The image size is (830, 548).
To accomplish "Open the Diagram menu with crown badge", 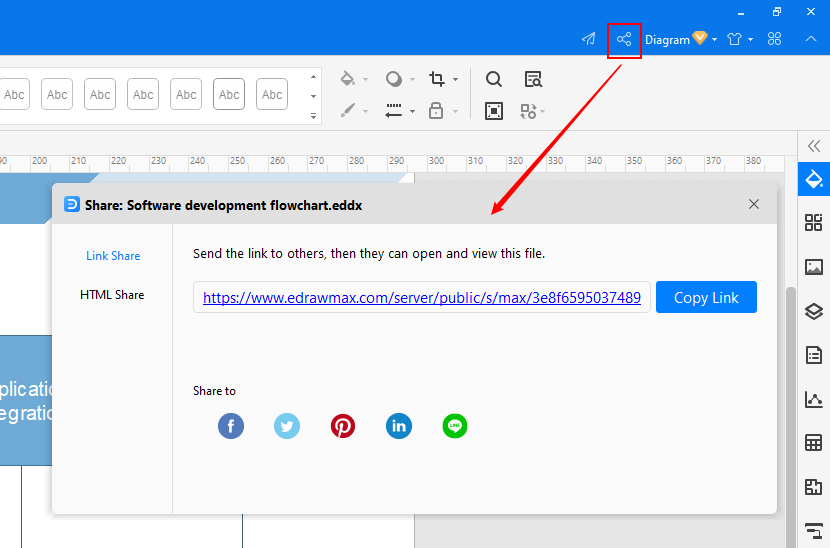I will coord(681,39).
